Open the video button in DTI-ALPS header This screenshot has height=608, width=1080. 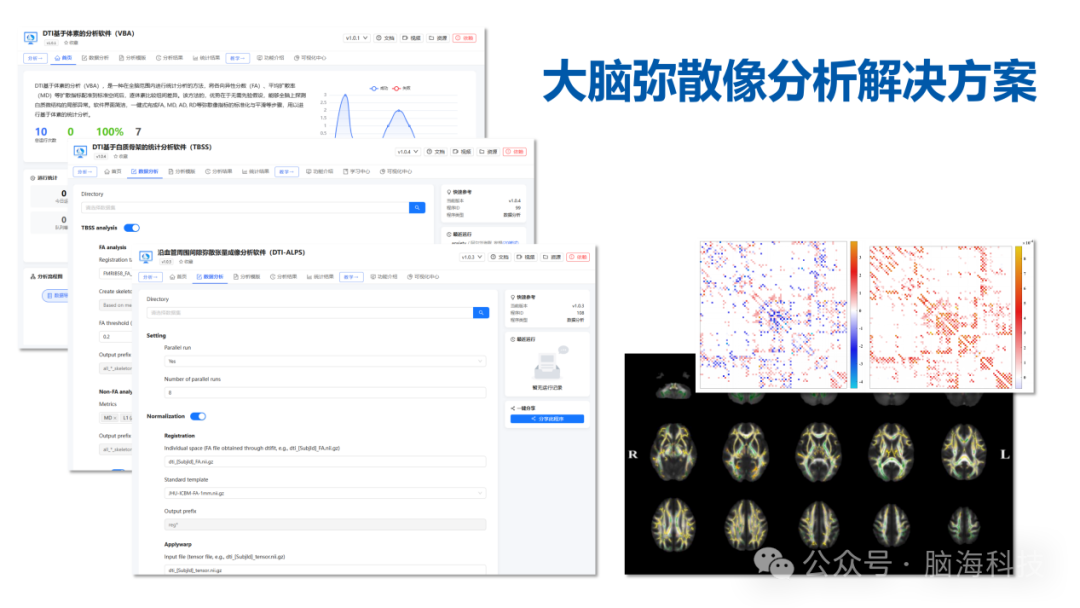pyautogui.click(x=526, y=257)
